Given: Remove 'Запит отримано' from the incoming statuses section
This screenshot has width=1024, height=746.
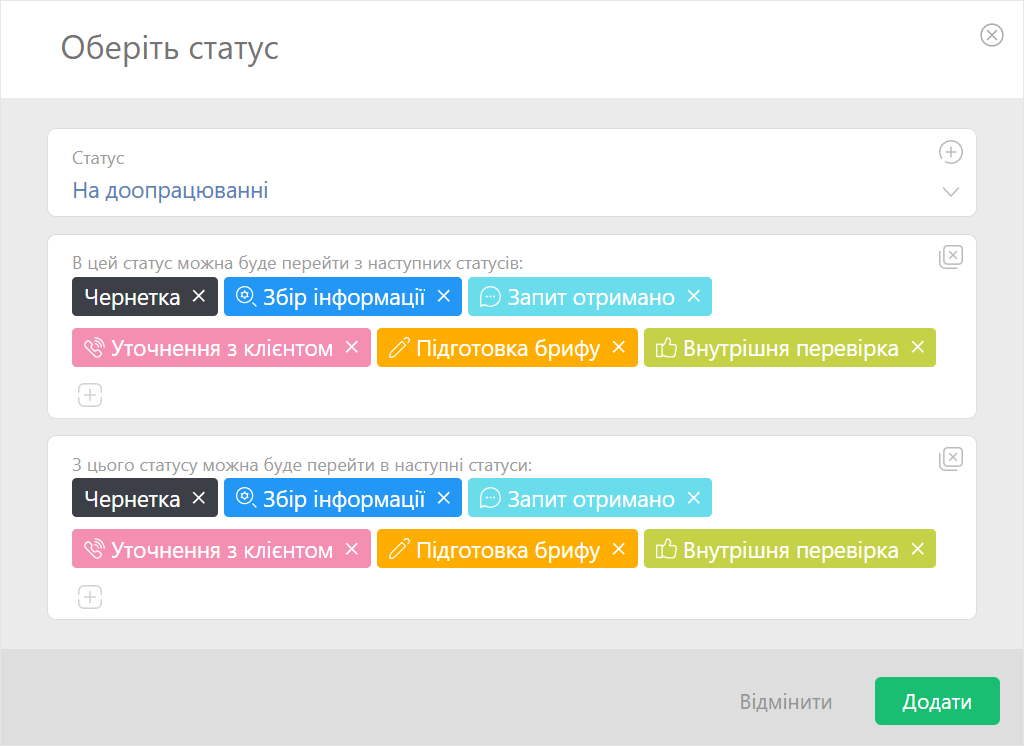Looking at the screenshot, I should click(693, 297).
